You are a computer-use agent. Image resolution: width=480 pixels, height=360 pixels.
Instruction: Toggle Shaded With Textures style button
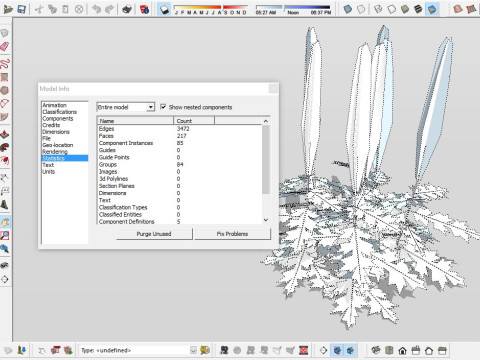pos(418,9)
